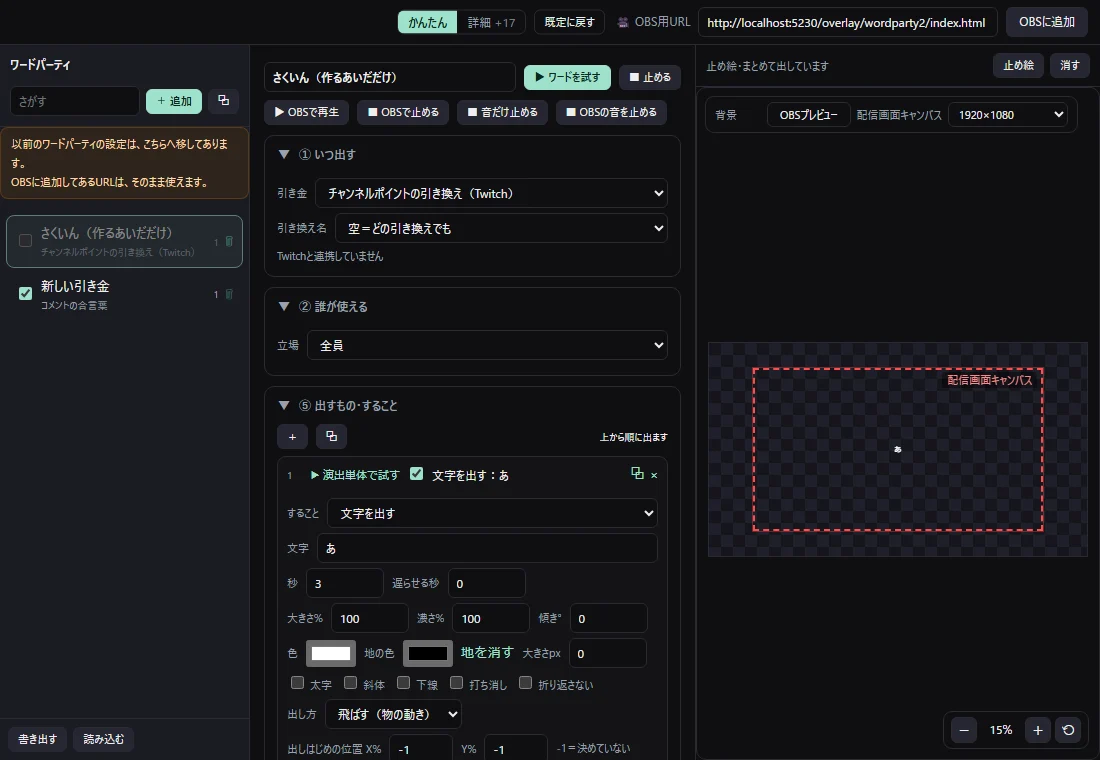Click the 大きさpx field
The height and width of the screenshot is (760, 1100).
(608, 653)
